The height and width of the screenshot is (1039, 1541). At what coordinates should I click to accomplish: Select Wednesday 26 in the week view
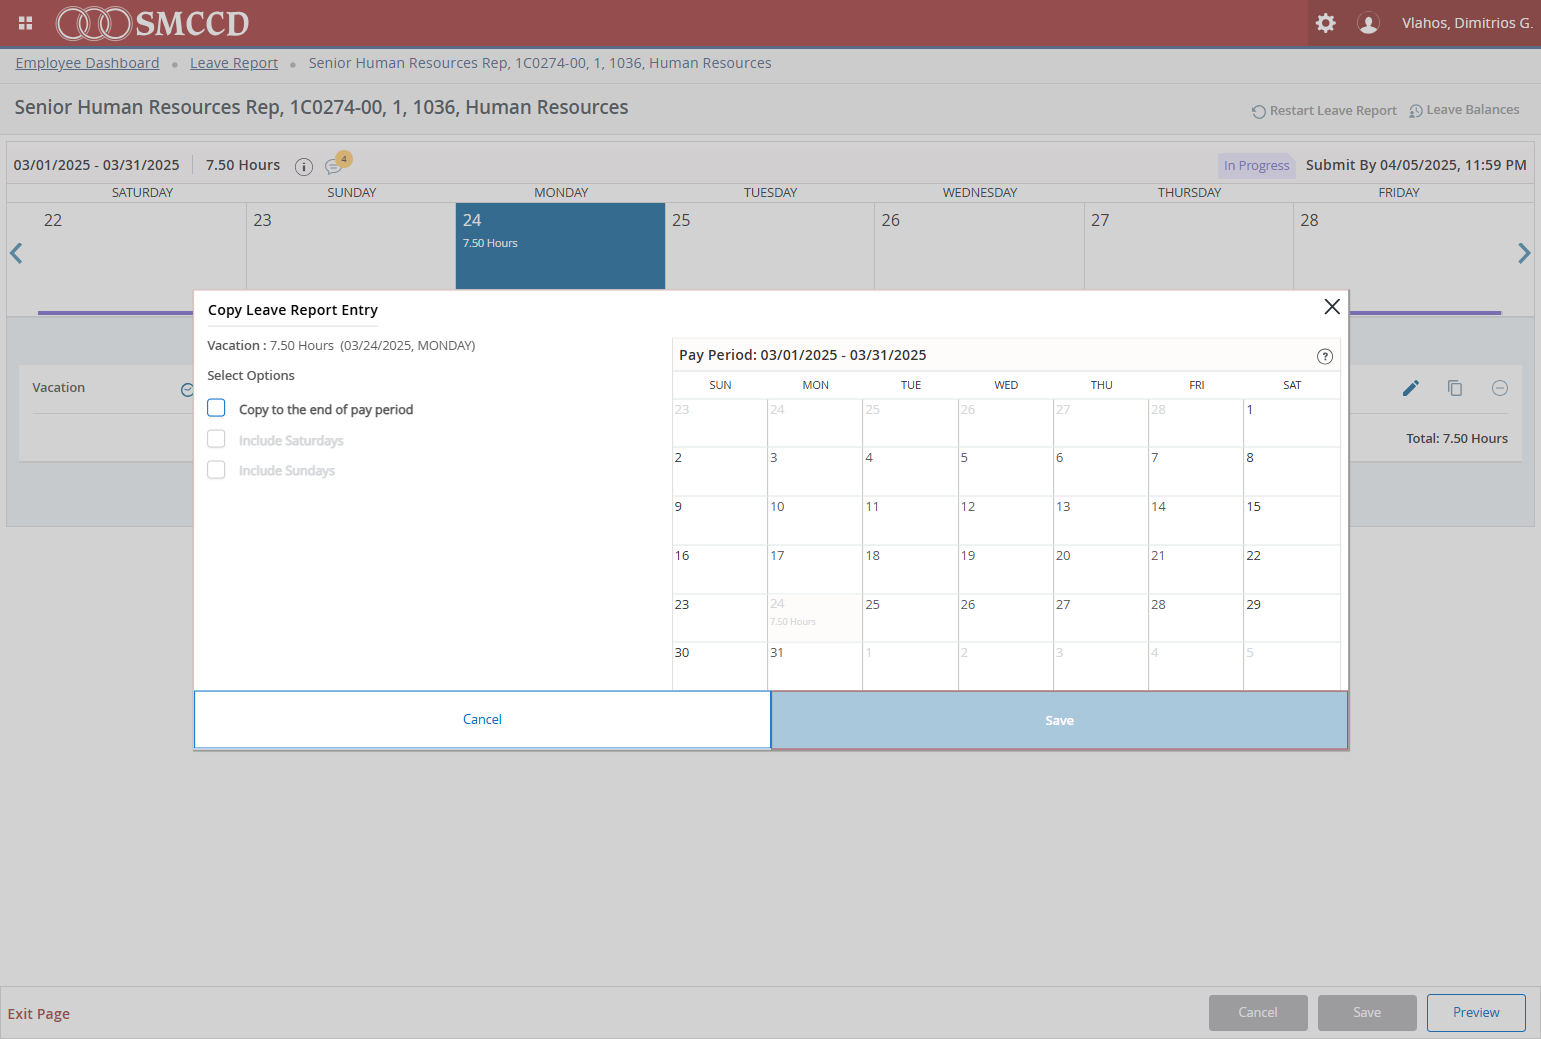979,246
